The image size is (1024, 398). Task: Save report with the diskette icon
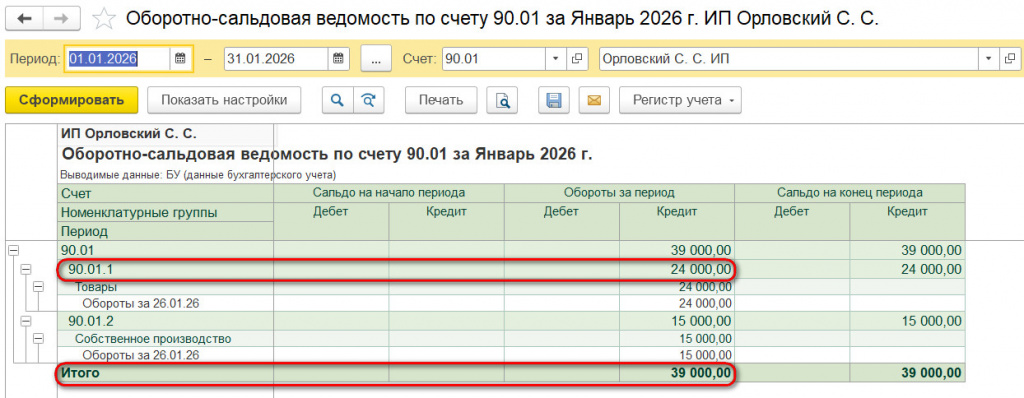click(554, 100)
